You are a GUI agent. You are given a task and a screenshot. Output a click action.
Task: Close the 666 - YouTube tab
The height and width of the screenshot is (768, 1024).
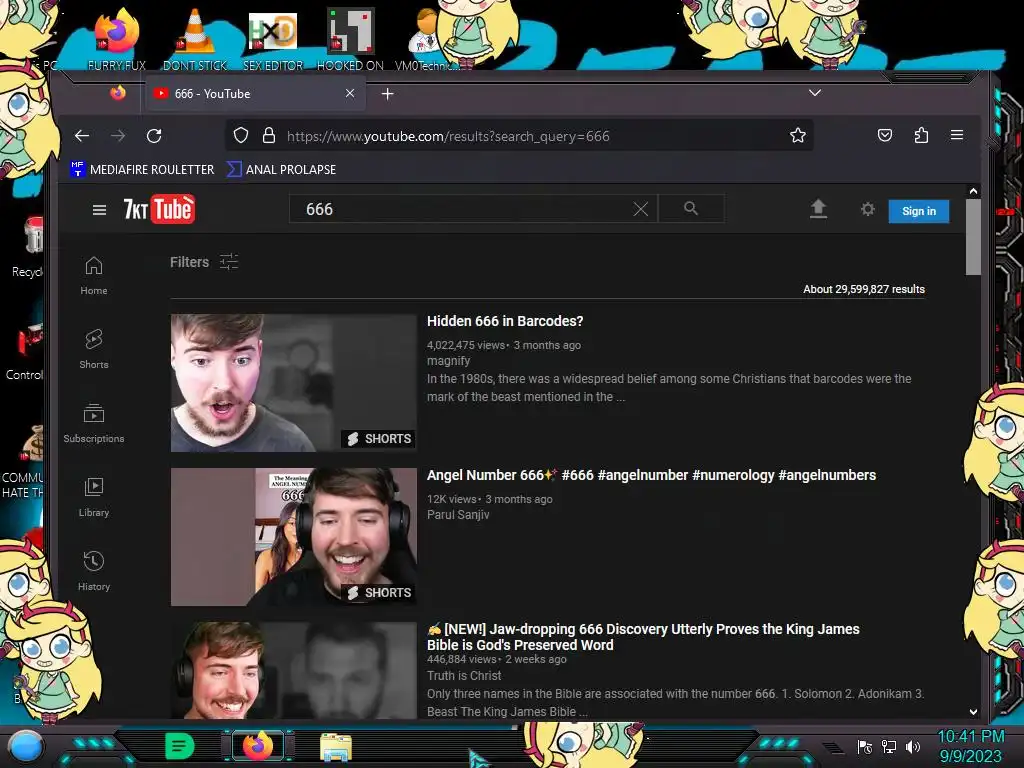click(x=350, y=93)
